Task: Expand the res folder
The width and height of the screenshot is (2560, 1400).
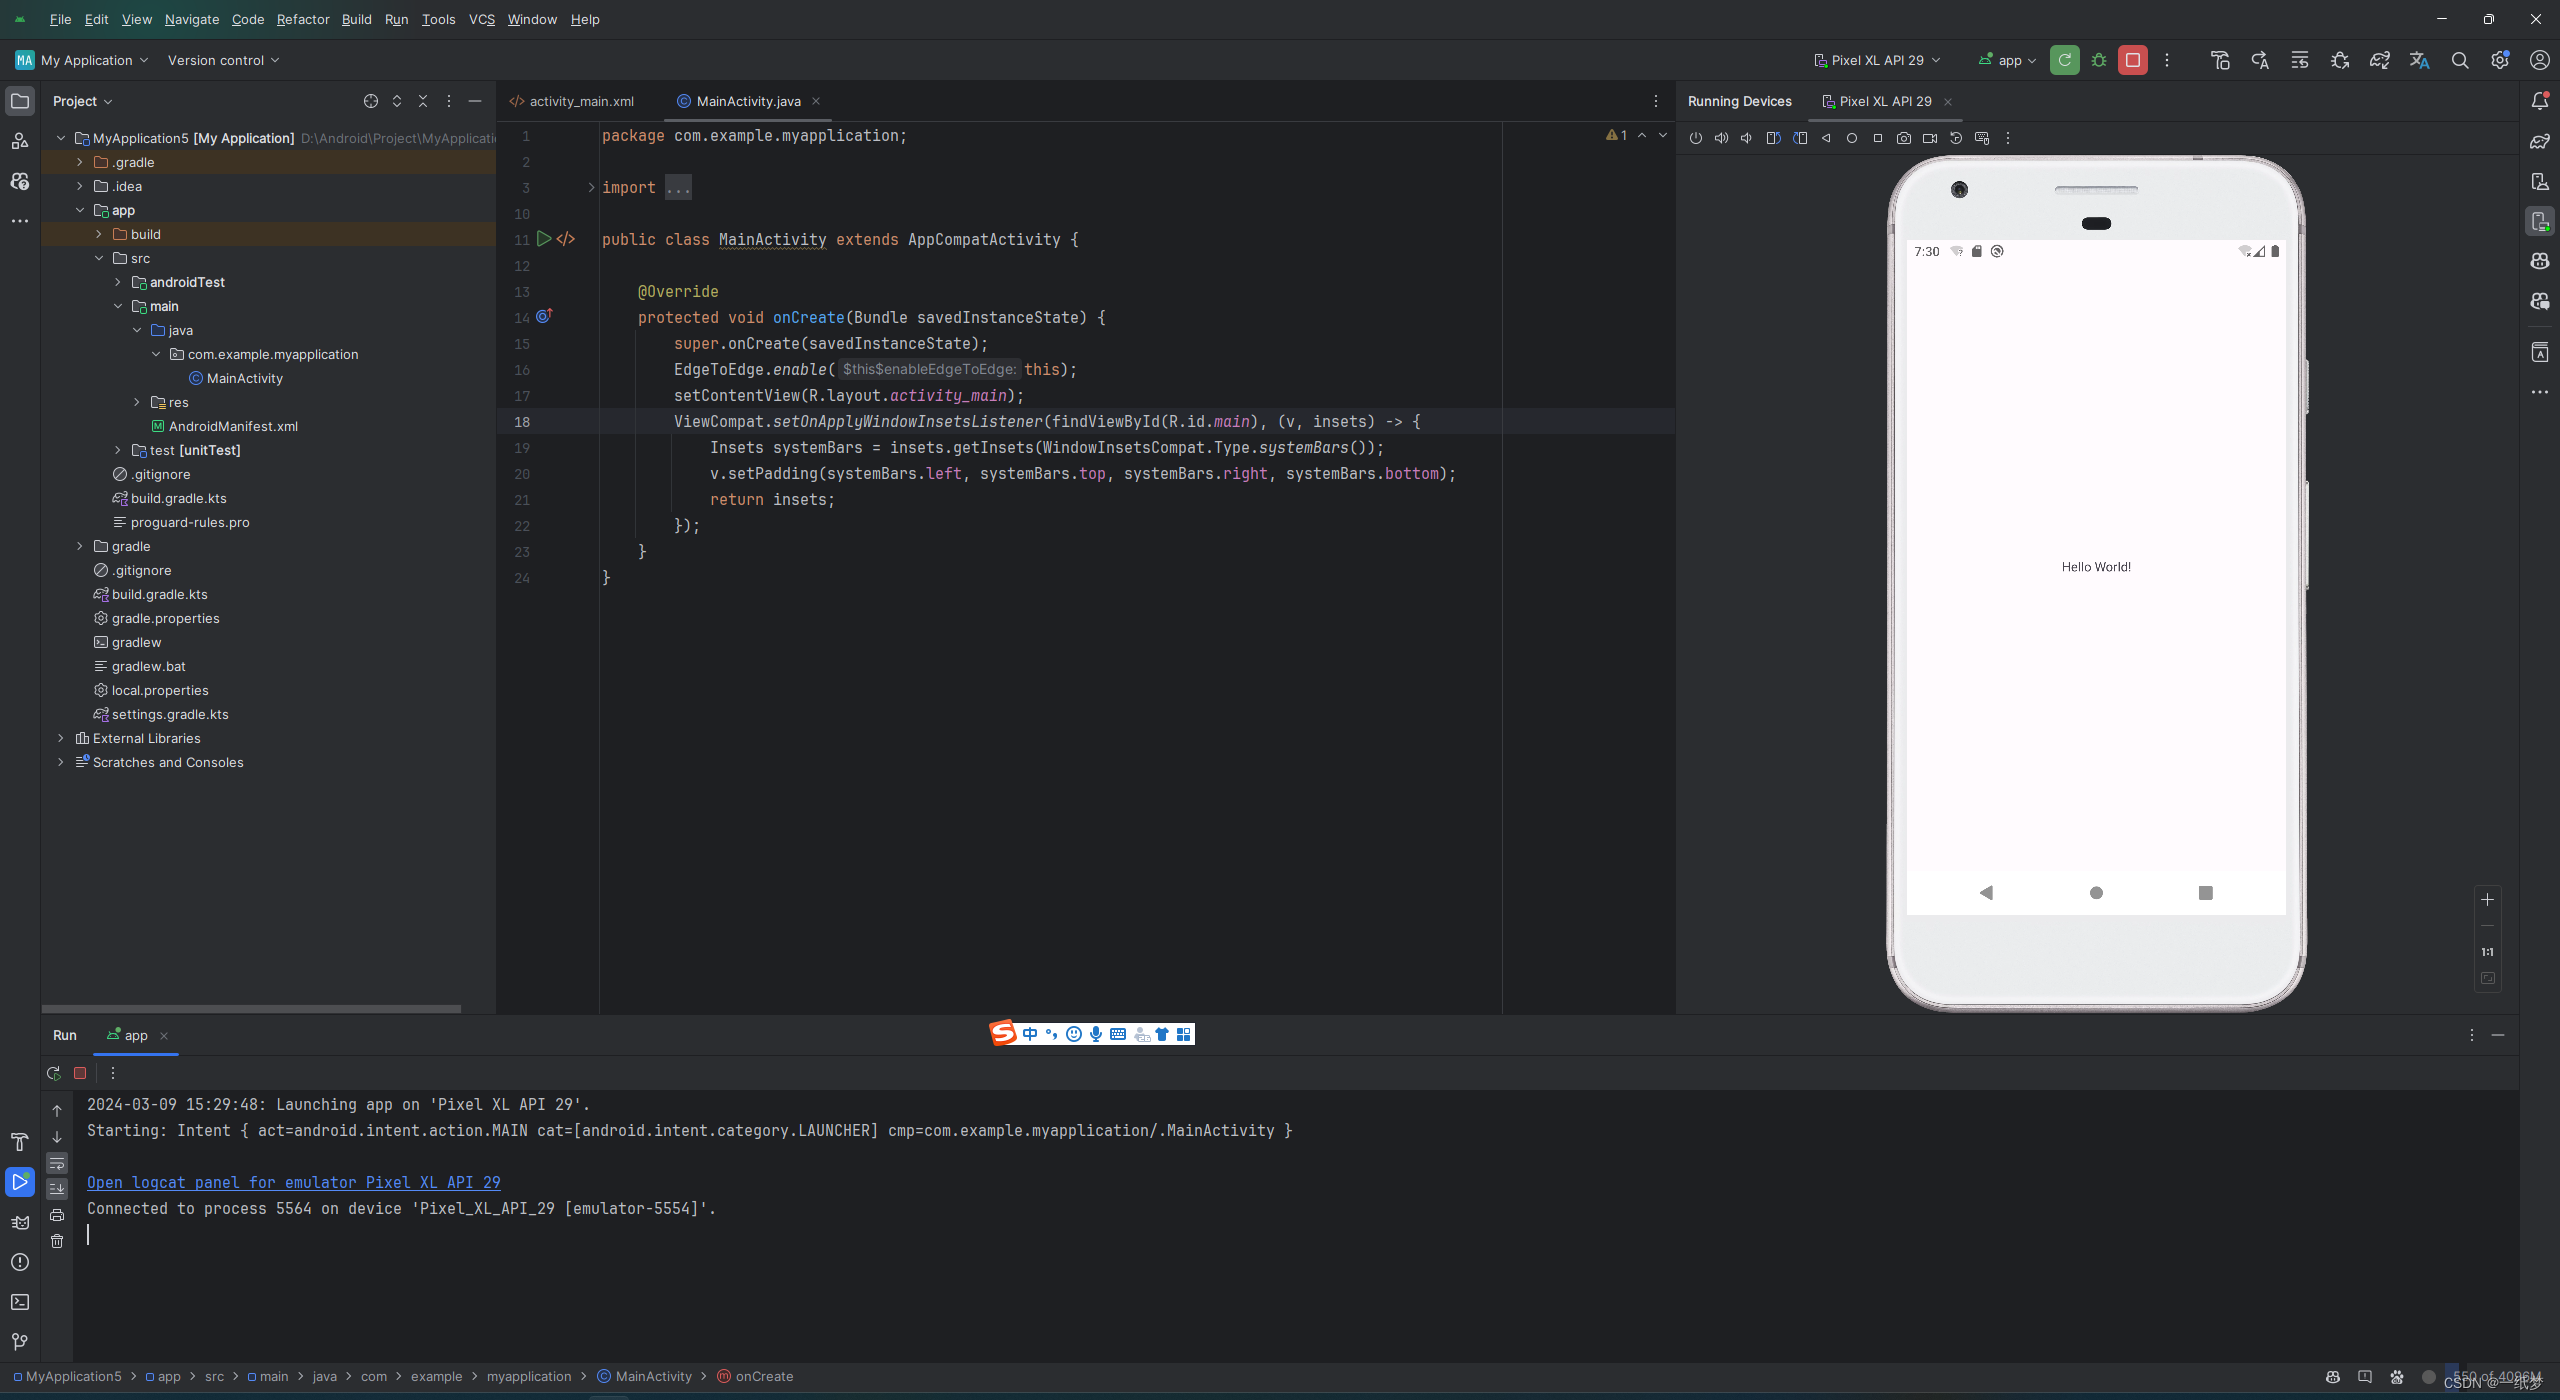Action: 137,402
